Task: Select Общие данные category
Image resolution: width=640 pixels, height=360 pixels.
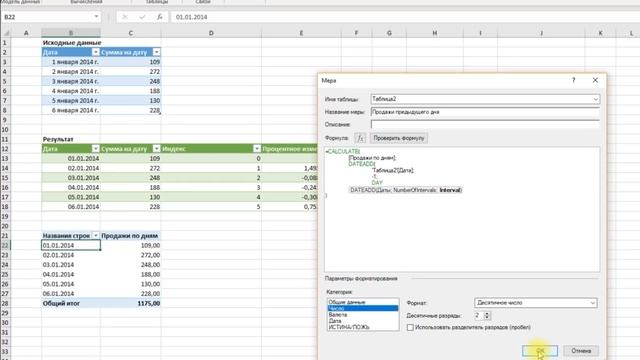Action: pyautogui.click(x=363, y=302)
